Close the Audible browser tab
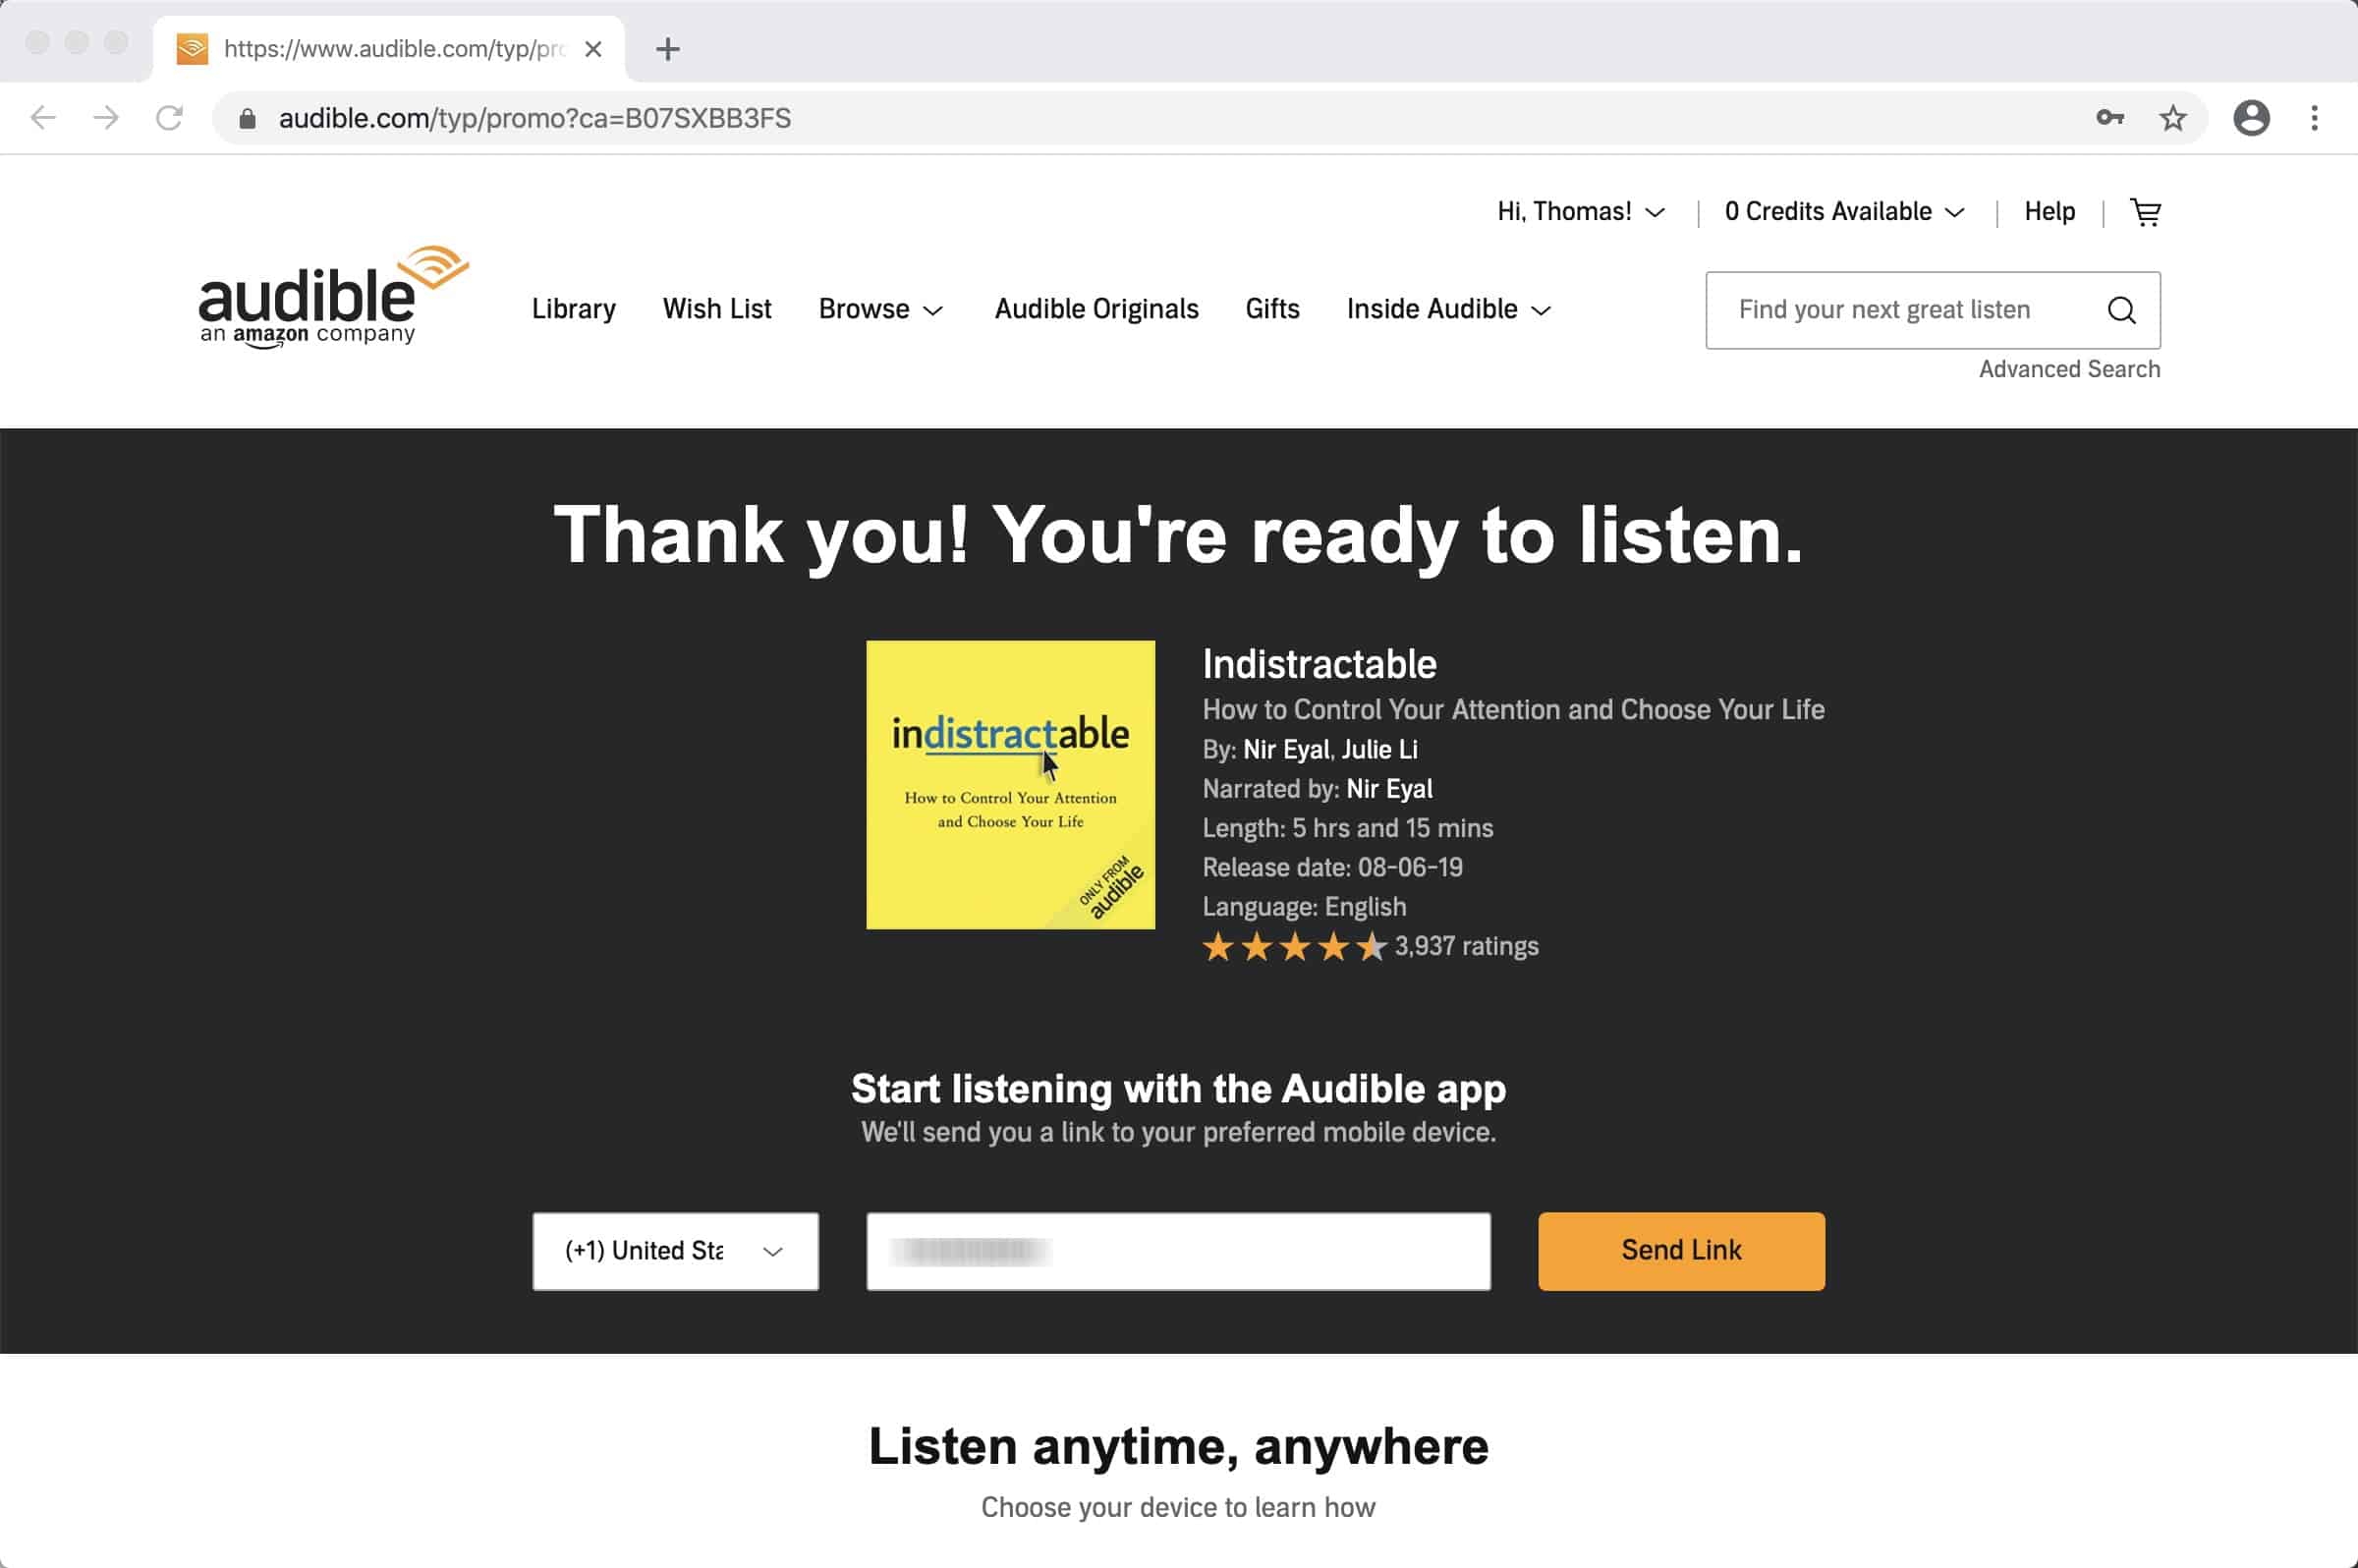Image resolution: width=2358 pixels, height=1568 pixels. pos(593,49)
